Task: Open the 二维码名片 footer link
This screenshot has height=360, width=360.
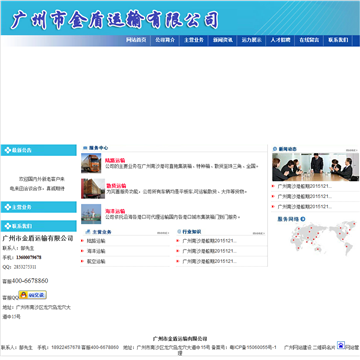Action: 324,348
